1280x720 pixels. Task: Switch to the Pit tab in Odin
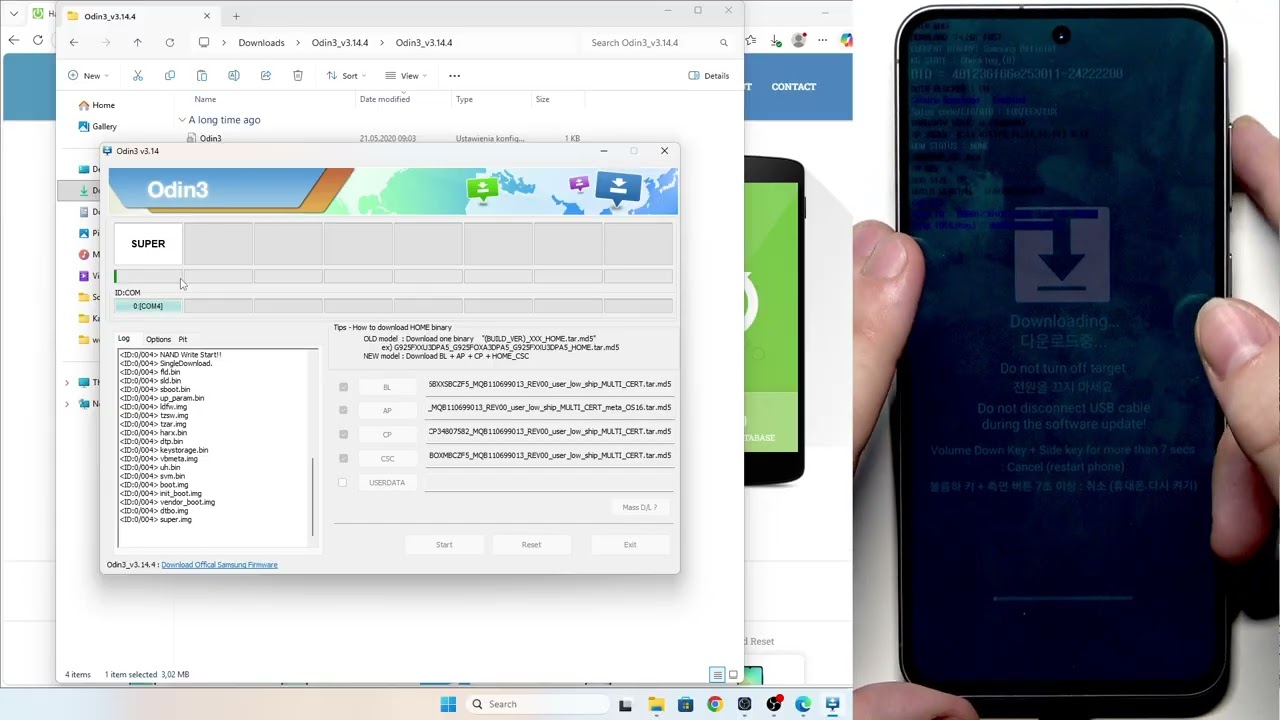tap(183, 339)
